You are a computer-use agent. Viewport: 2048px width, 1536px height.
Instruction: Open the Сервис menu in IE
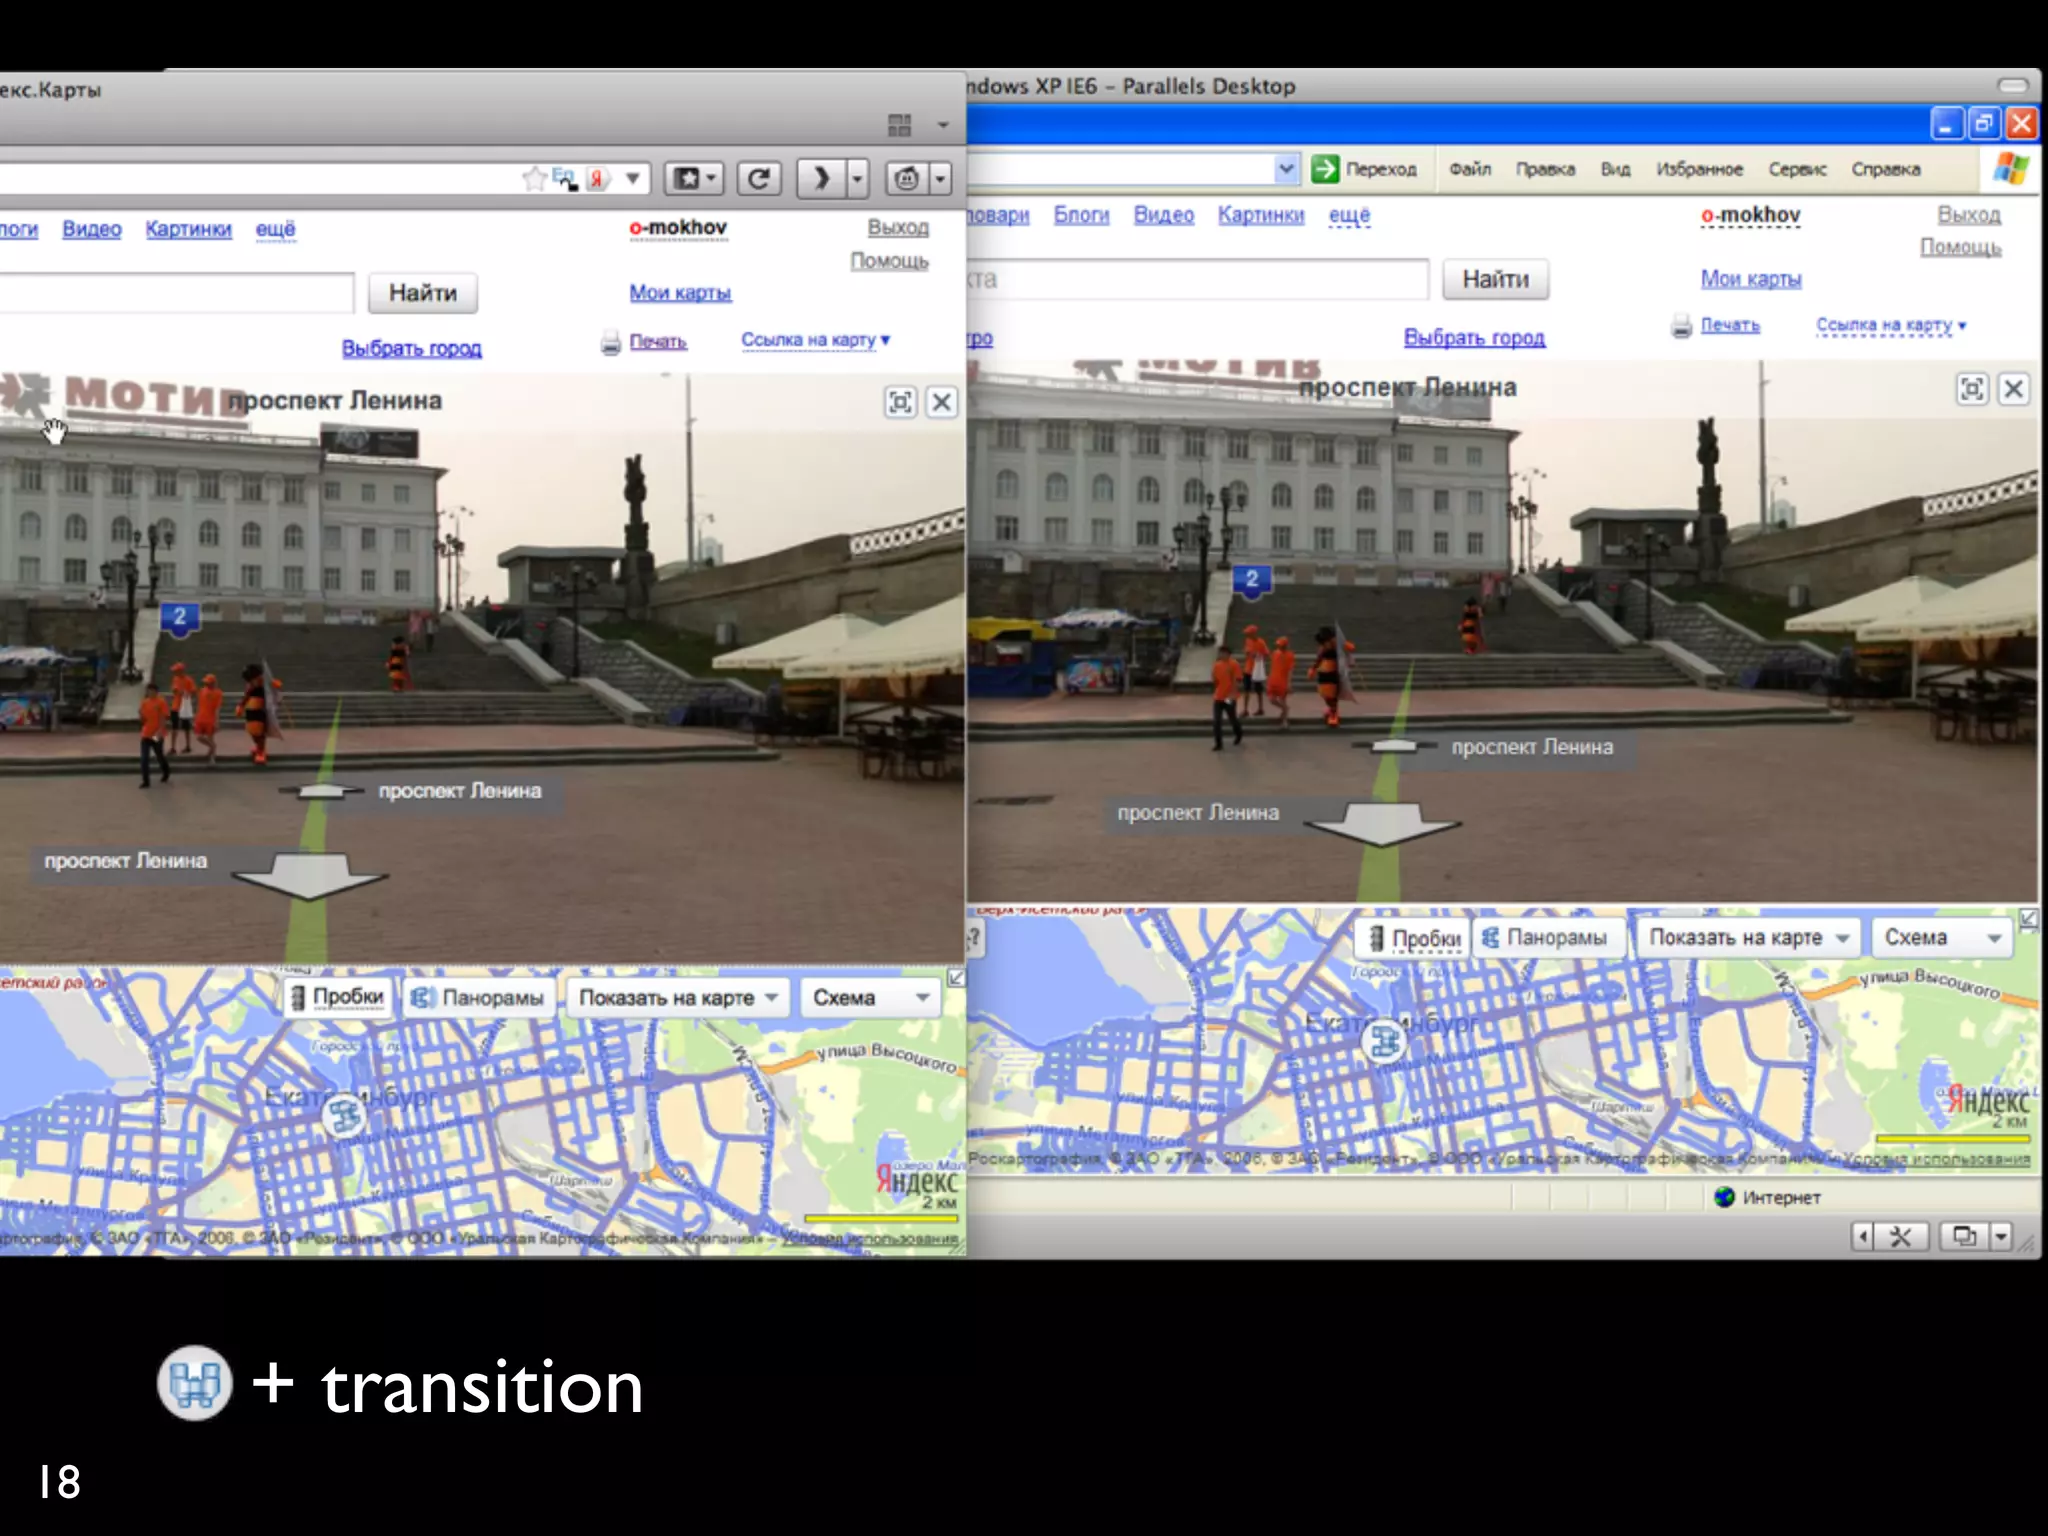click(x=1796, y=169)
